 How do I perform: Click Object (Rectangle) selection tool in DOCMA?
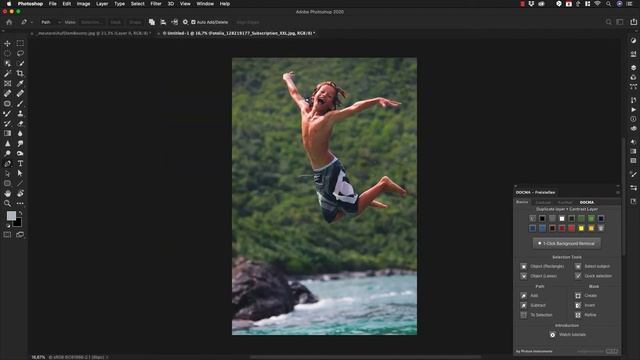543,266
